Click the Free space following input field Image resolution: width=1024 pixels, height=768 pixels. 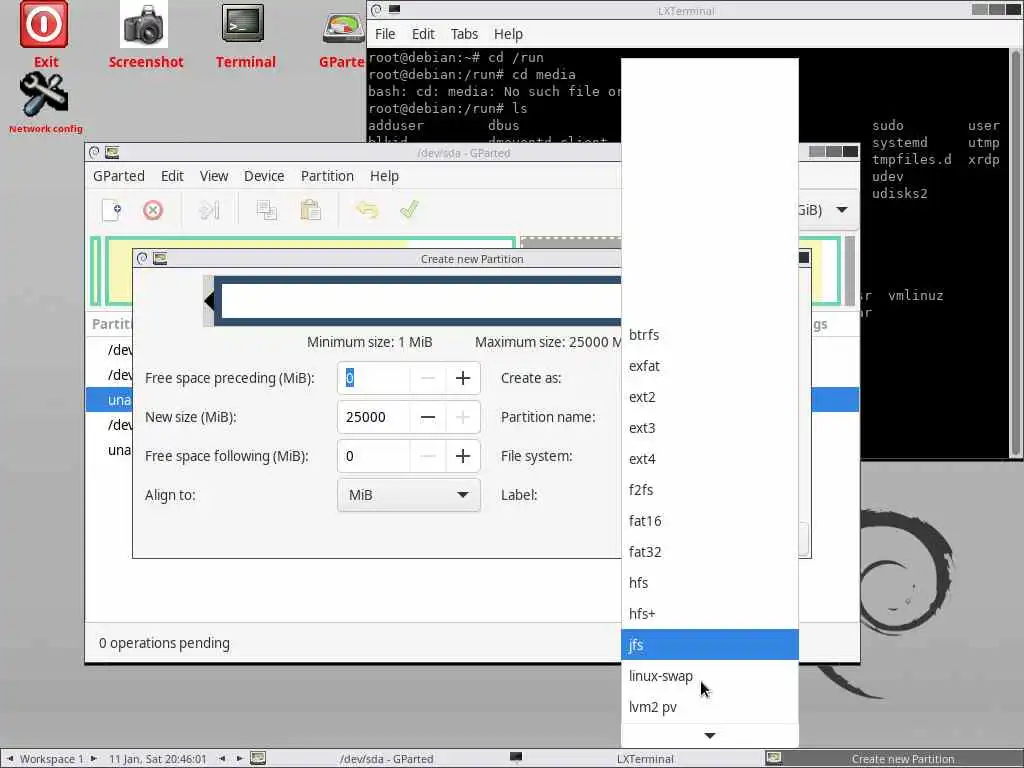click(374, 456)
